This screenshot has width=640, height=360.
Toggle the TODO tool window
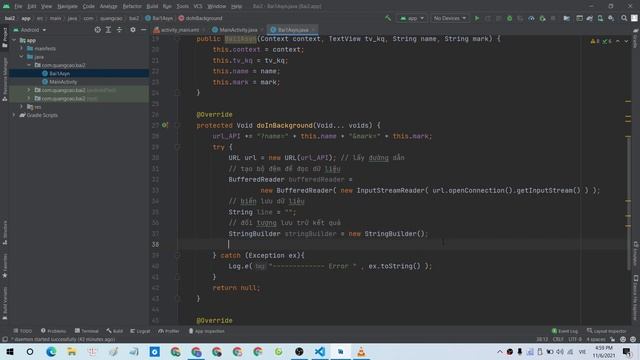22,331
